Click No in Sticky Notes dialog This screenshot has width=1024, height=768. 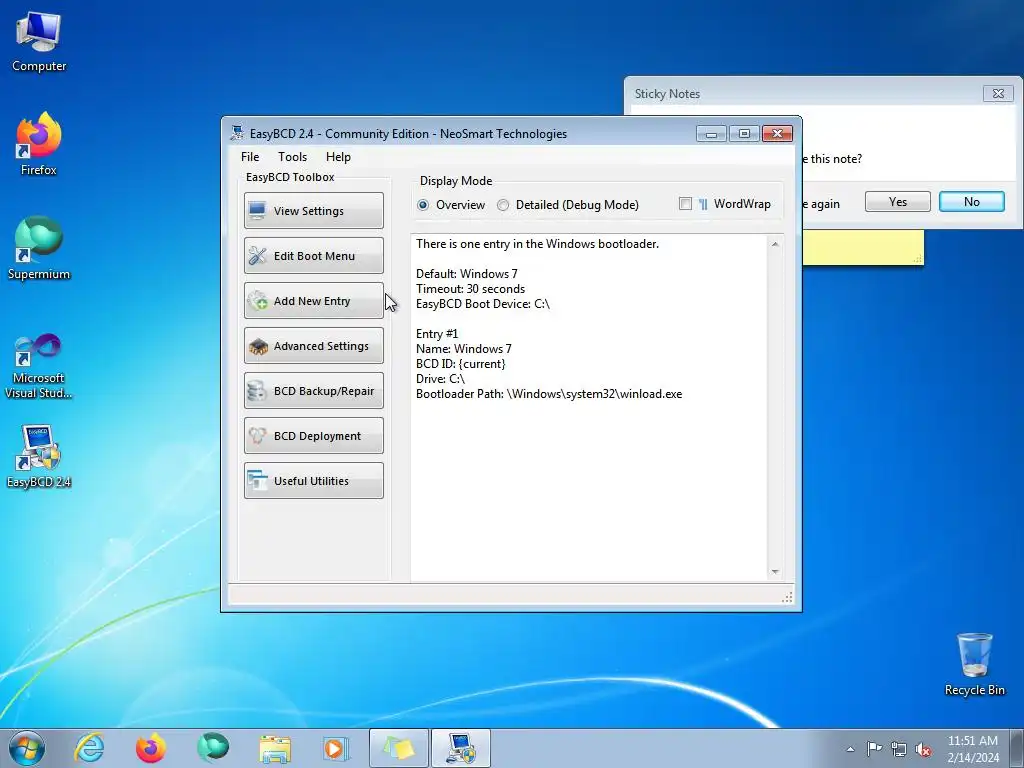tap(971, 202)
